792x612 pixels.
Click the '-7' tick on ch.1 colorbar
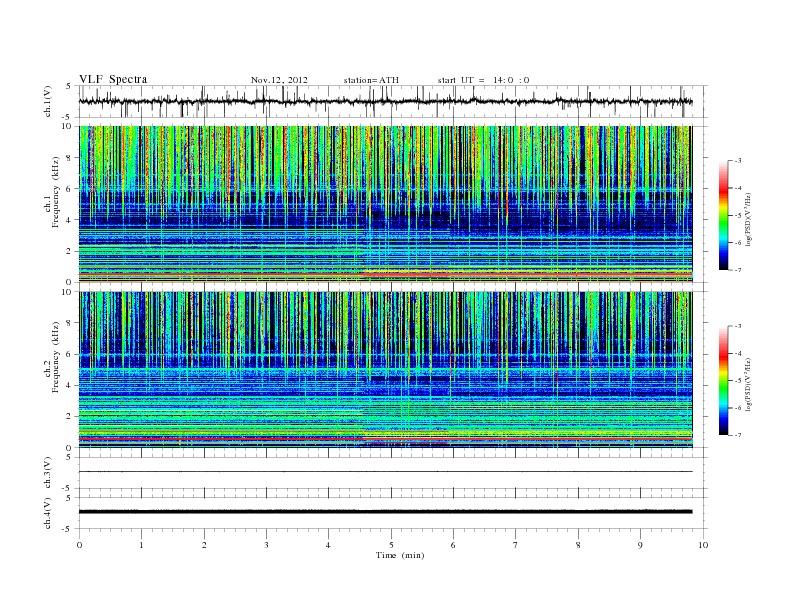(x=738, y=270)
